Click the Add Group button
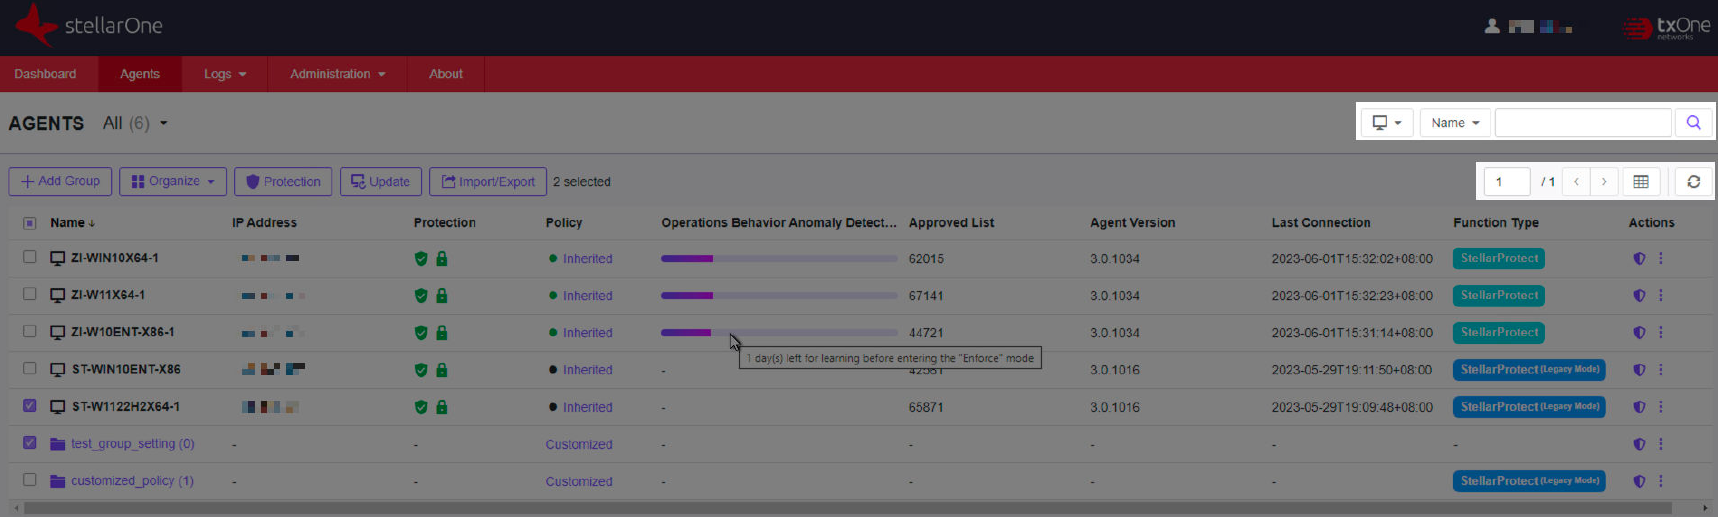This screenshot has width=1718, height=517. pyautogui.click(x=61, y=181)
